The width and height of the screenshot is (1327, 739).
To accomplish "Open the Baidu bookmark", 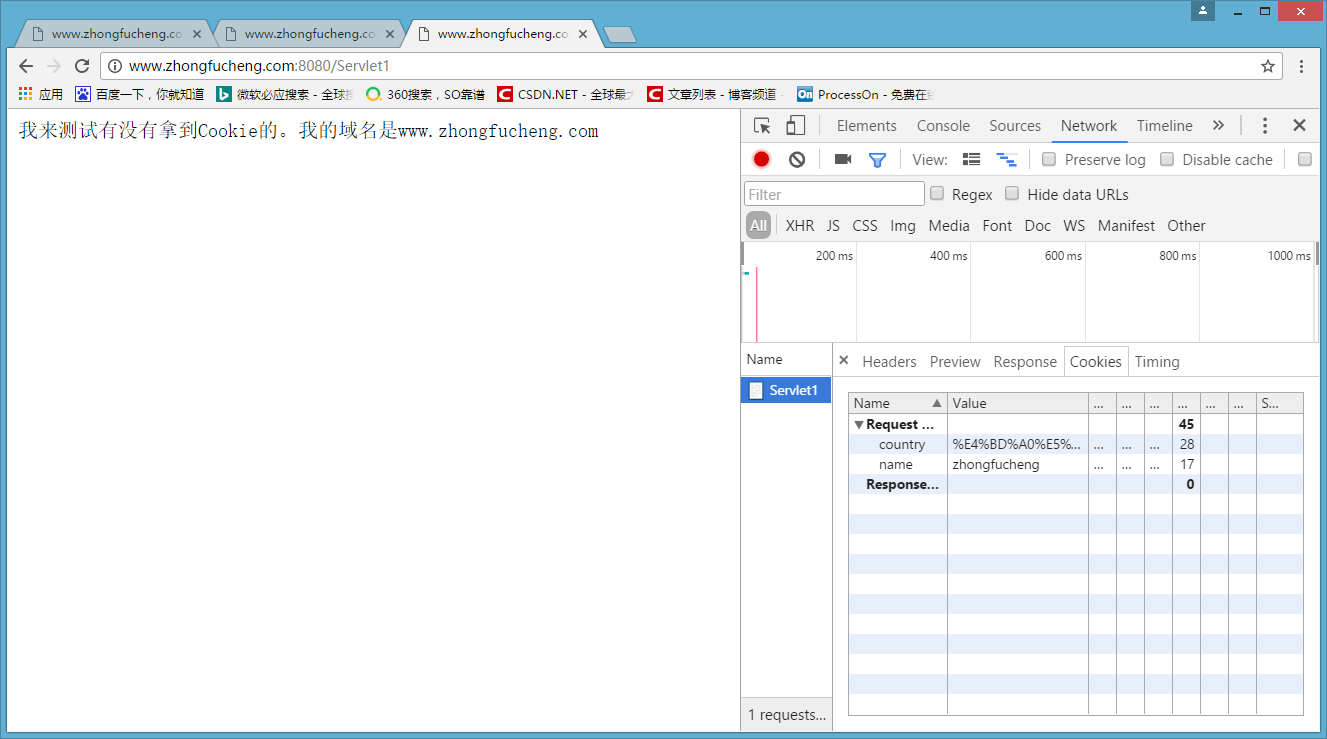I will coord(140,94).
